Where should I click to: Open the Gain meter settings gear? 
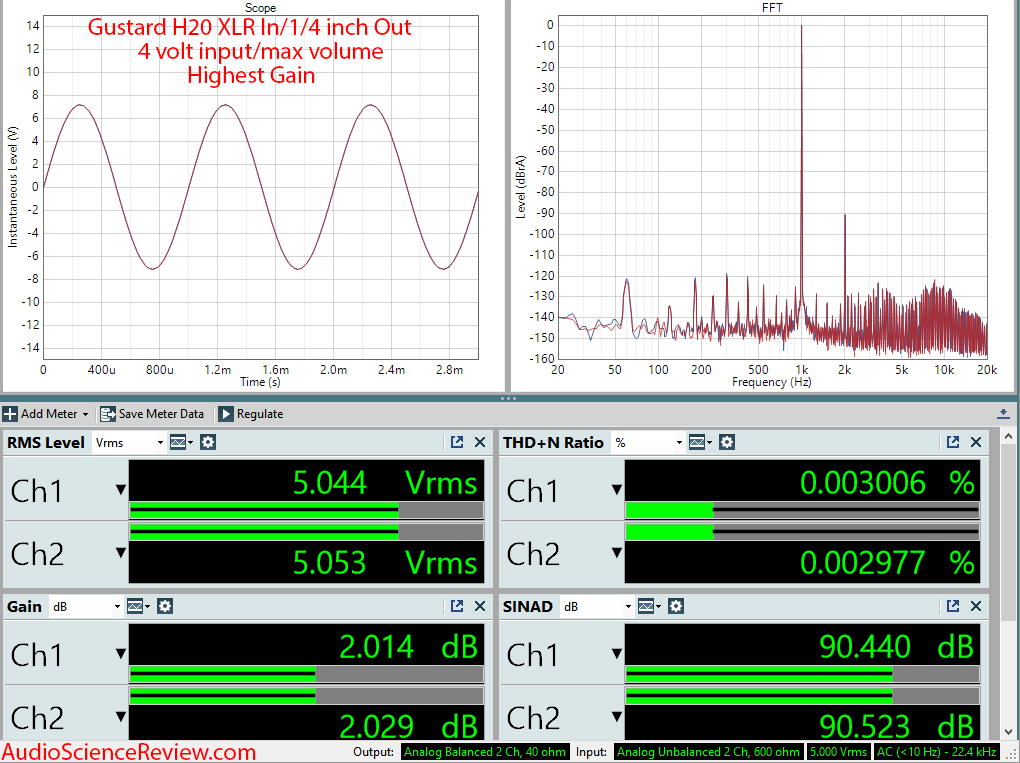(165, 607)
